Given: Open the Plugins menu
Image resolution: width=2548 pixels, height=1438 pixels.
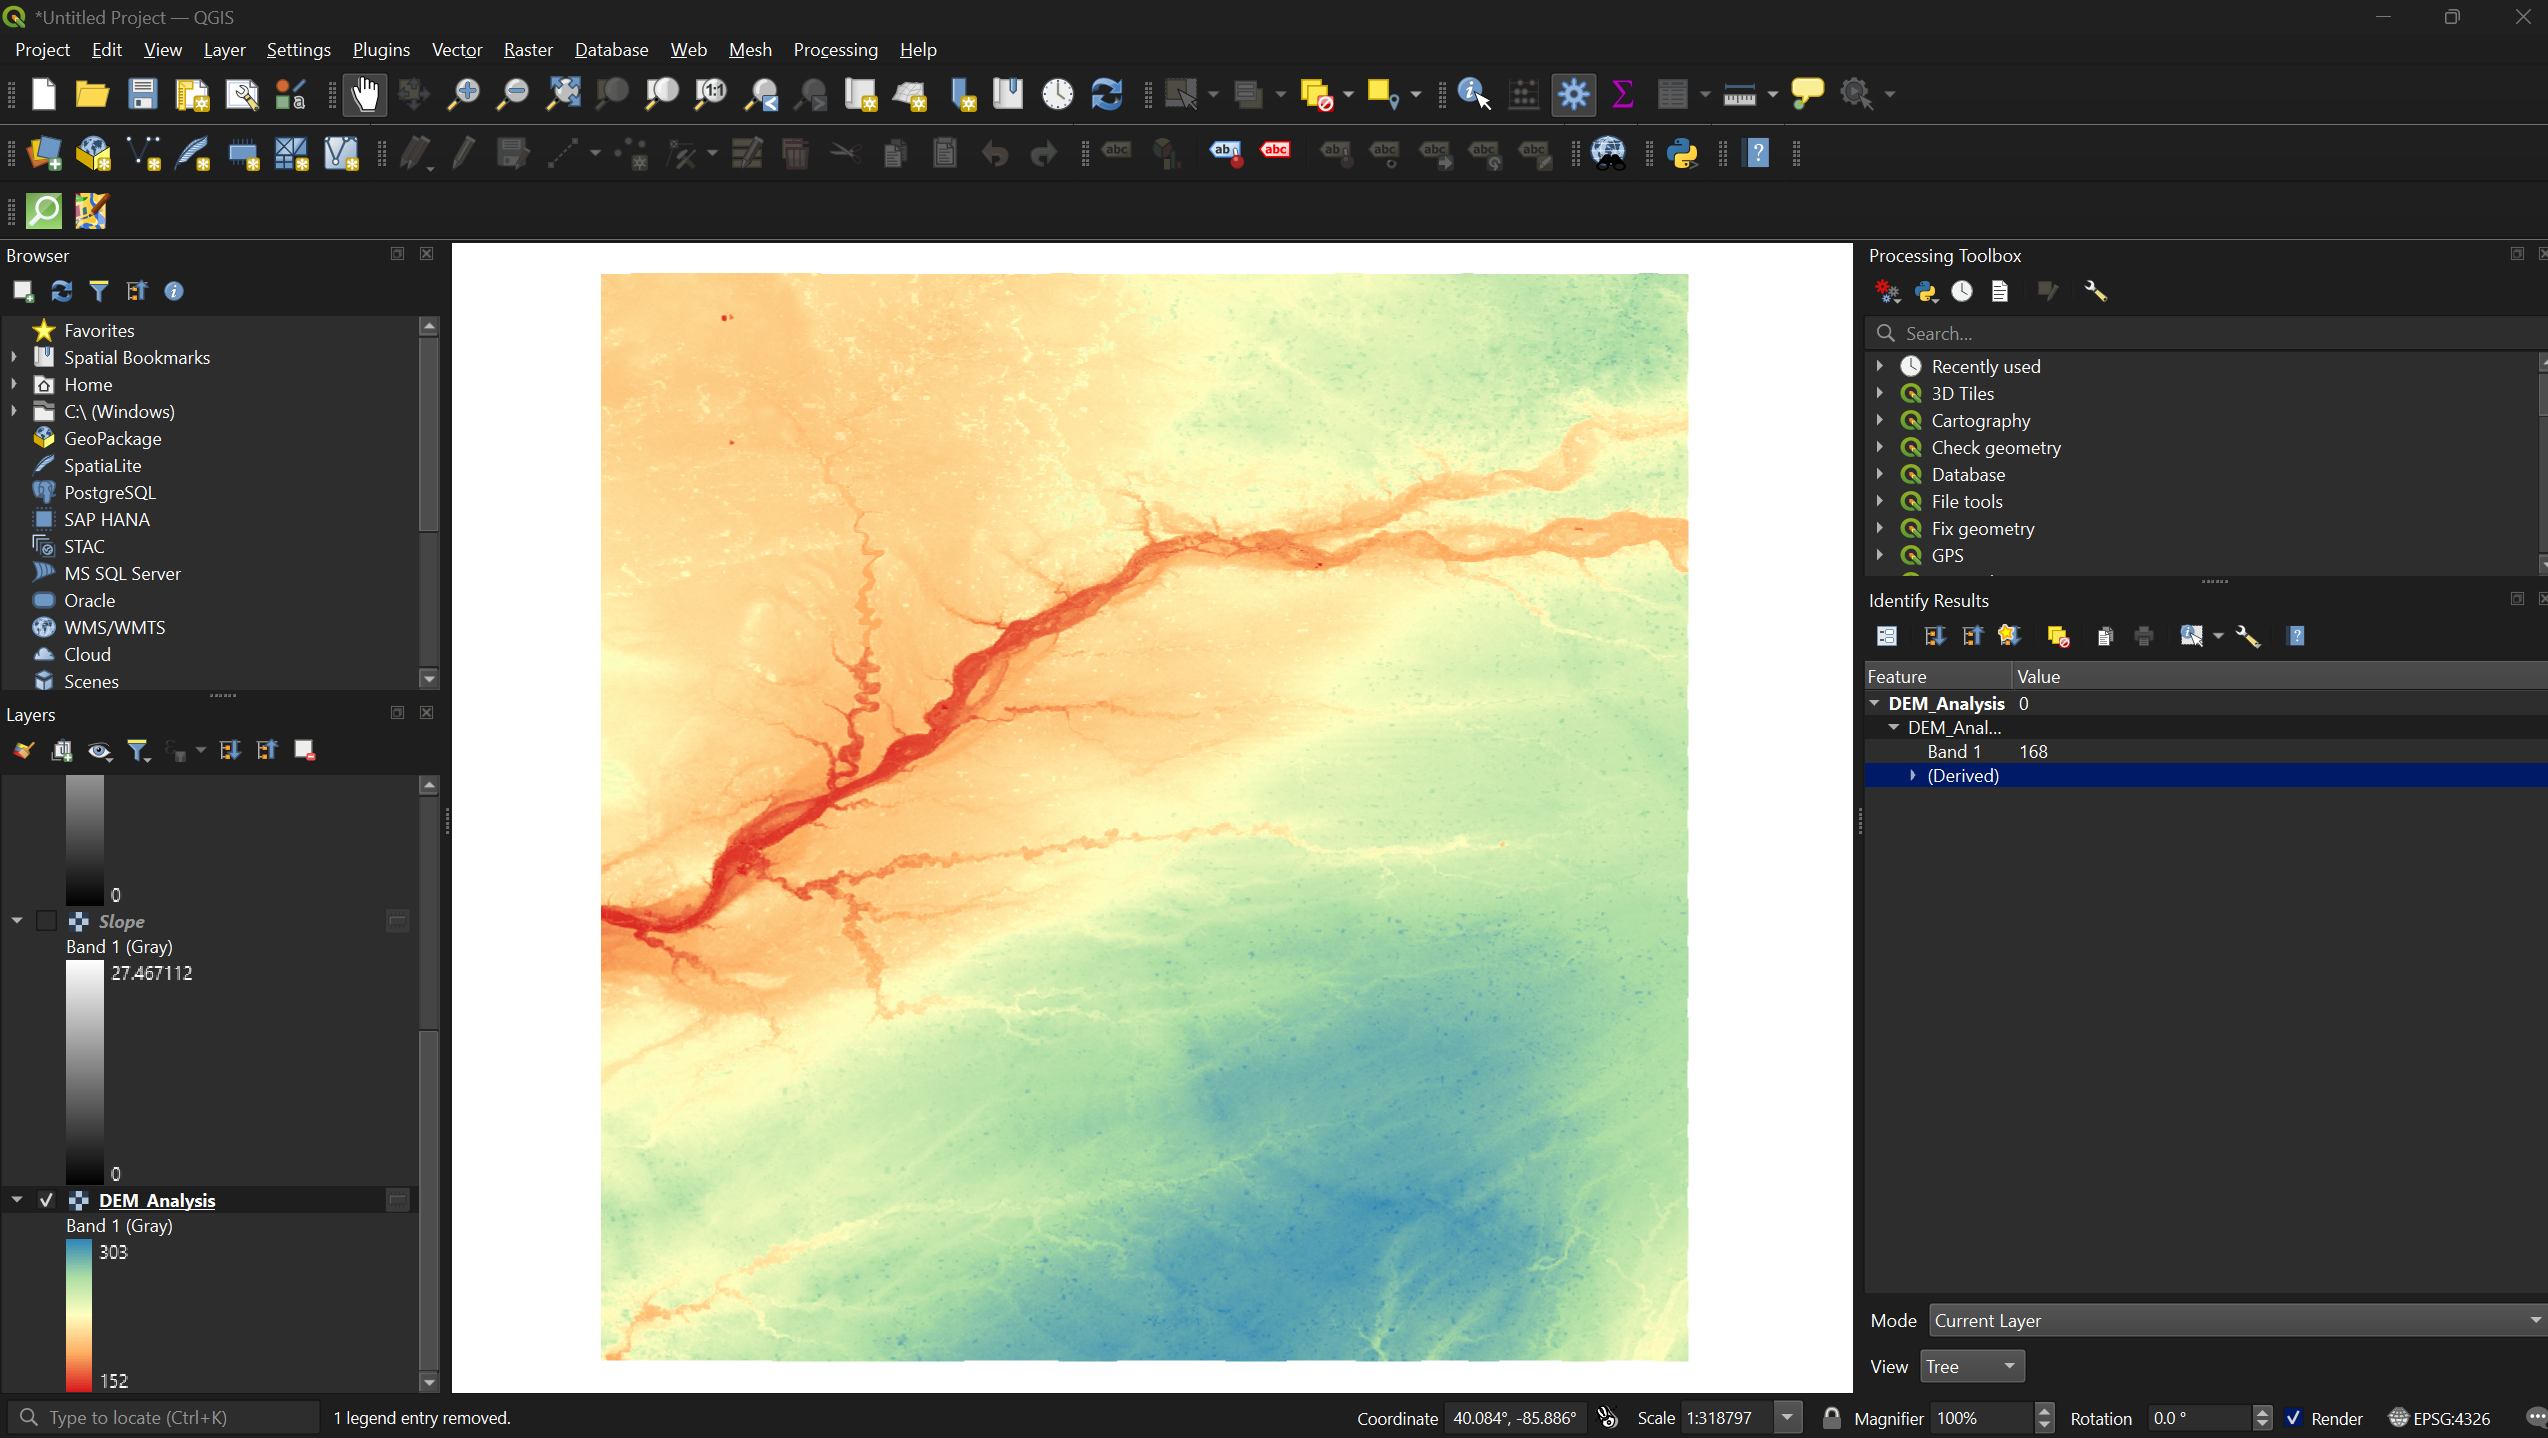Looking at the screenshot, I should tap(381, 49).
